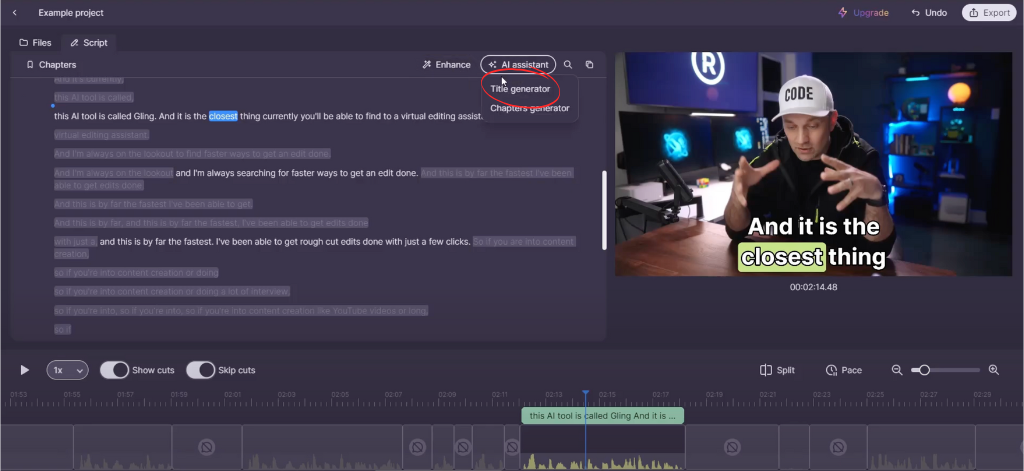Choose Chapters generator from the menu
The image size is (1024, 471).
pyautogui.click(x=530, y=108)
